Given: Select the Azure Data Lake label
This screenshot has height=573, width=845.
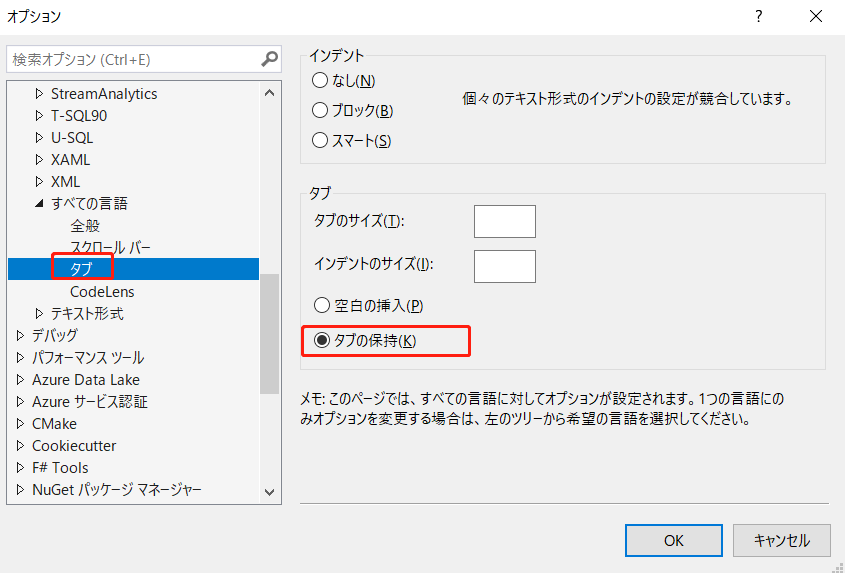Looking at the screenshot, I should [x=86, y=379].
